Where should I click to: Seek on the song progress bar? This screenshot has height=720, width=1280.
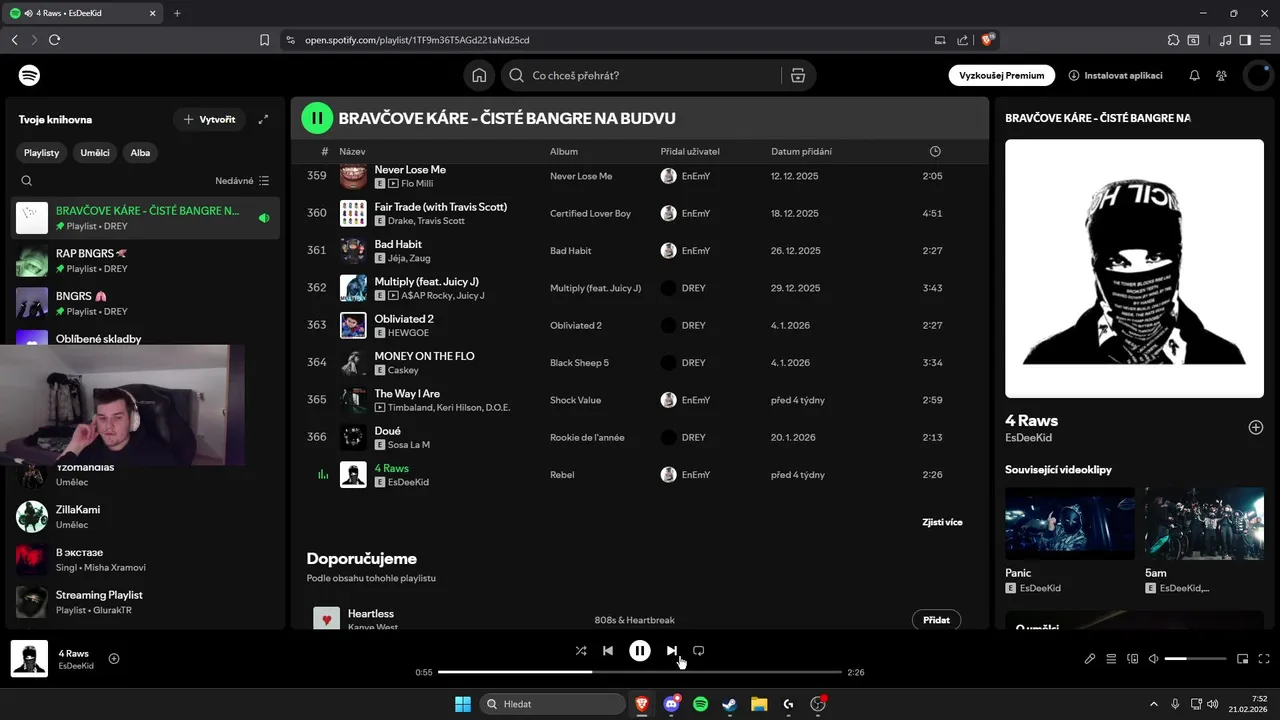pyautogui.click(x=640, y=672)
